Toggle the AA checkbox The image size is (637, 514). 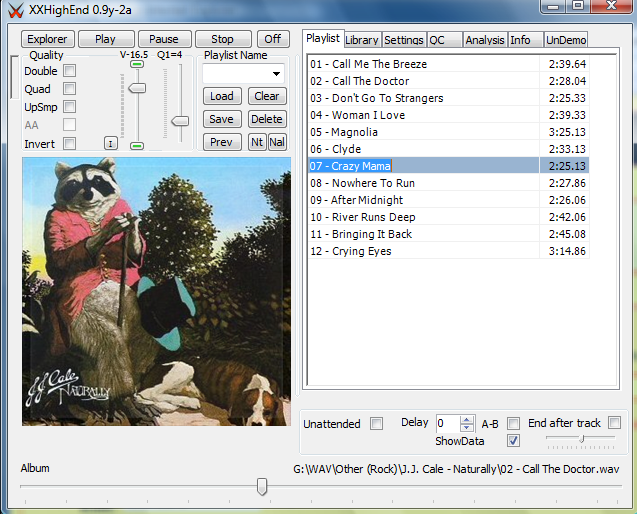(x=69, y=125)
